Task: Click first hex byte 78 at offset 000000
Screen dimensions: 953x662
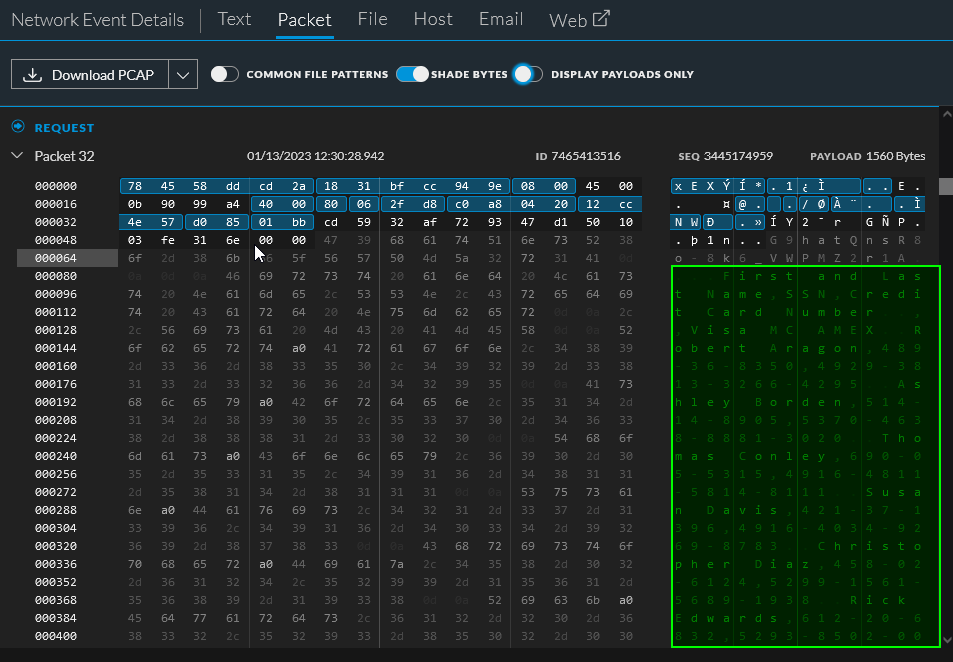Action: [x=134, y=186]
